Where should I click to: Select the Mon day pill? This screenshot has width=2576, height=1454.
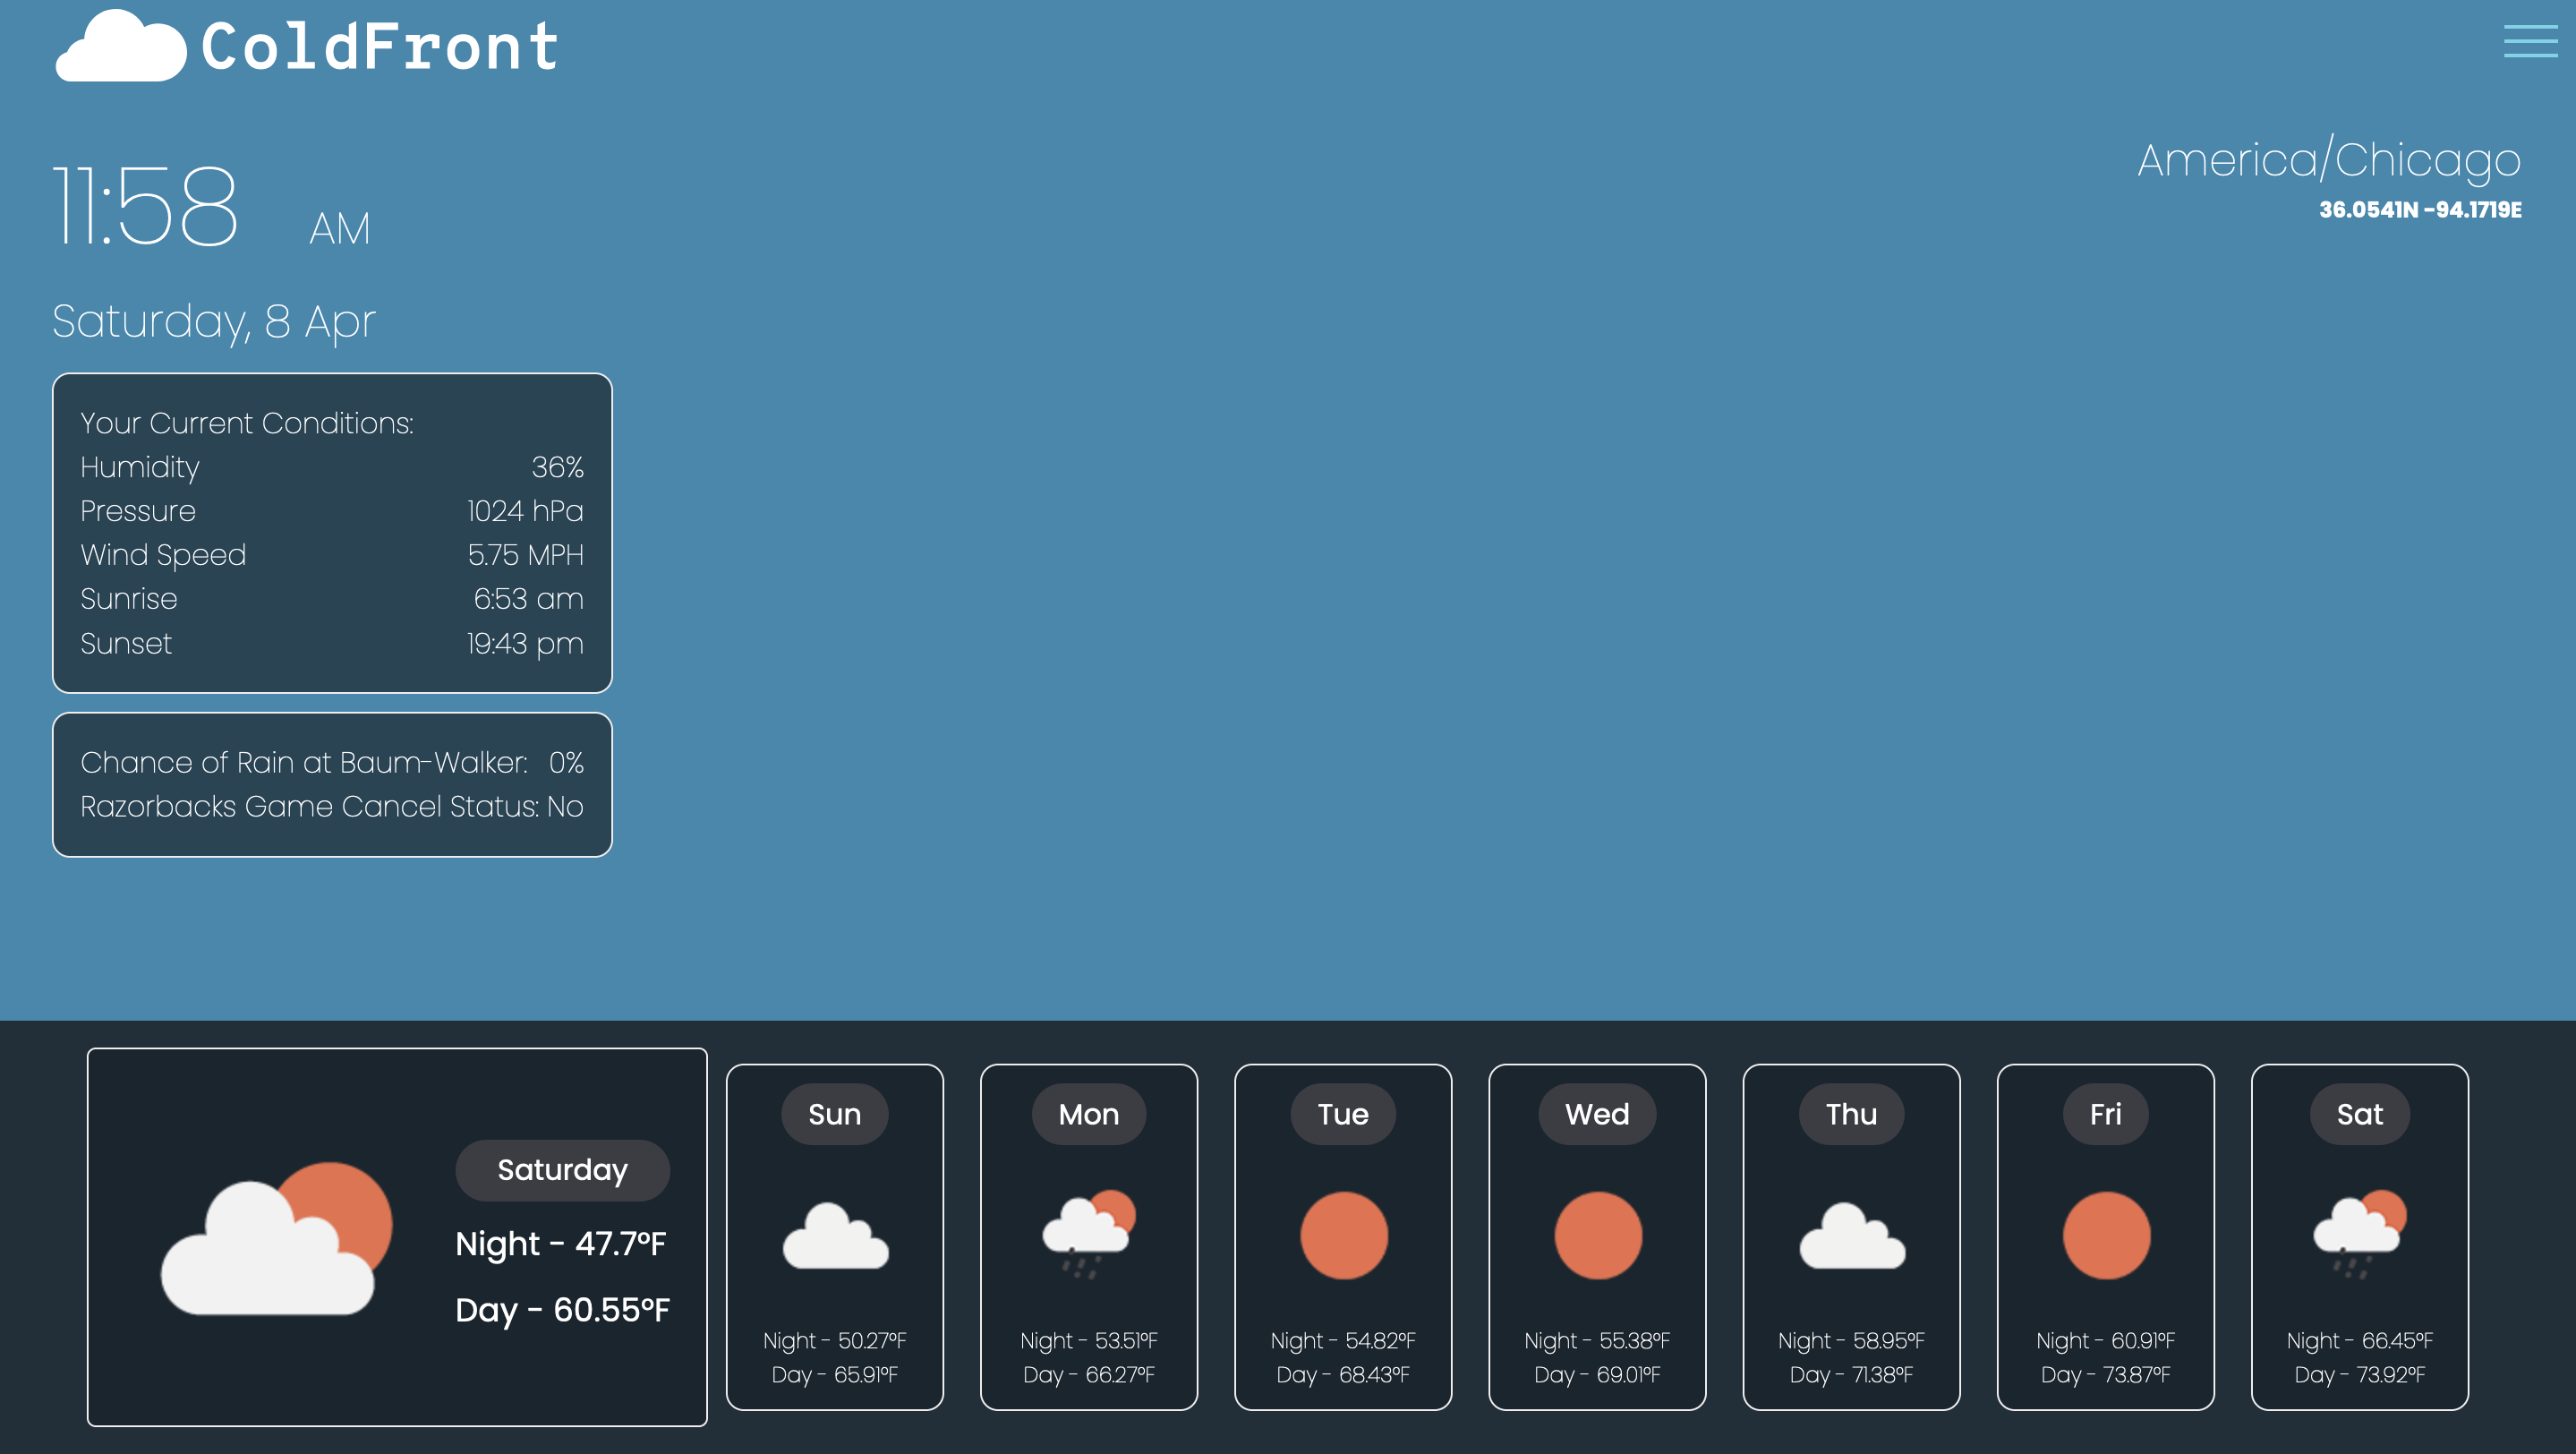(x=1089, y=1114)
